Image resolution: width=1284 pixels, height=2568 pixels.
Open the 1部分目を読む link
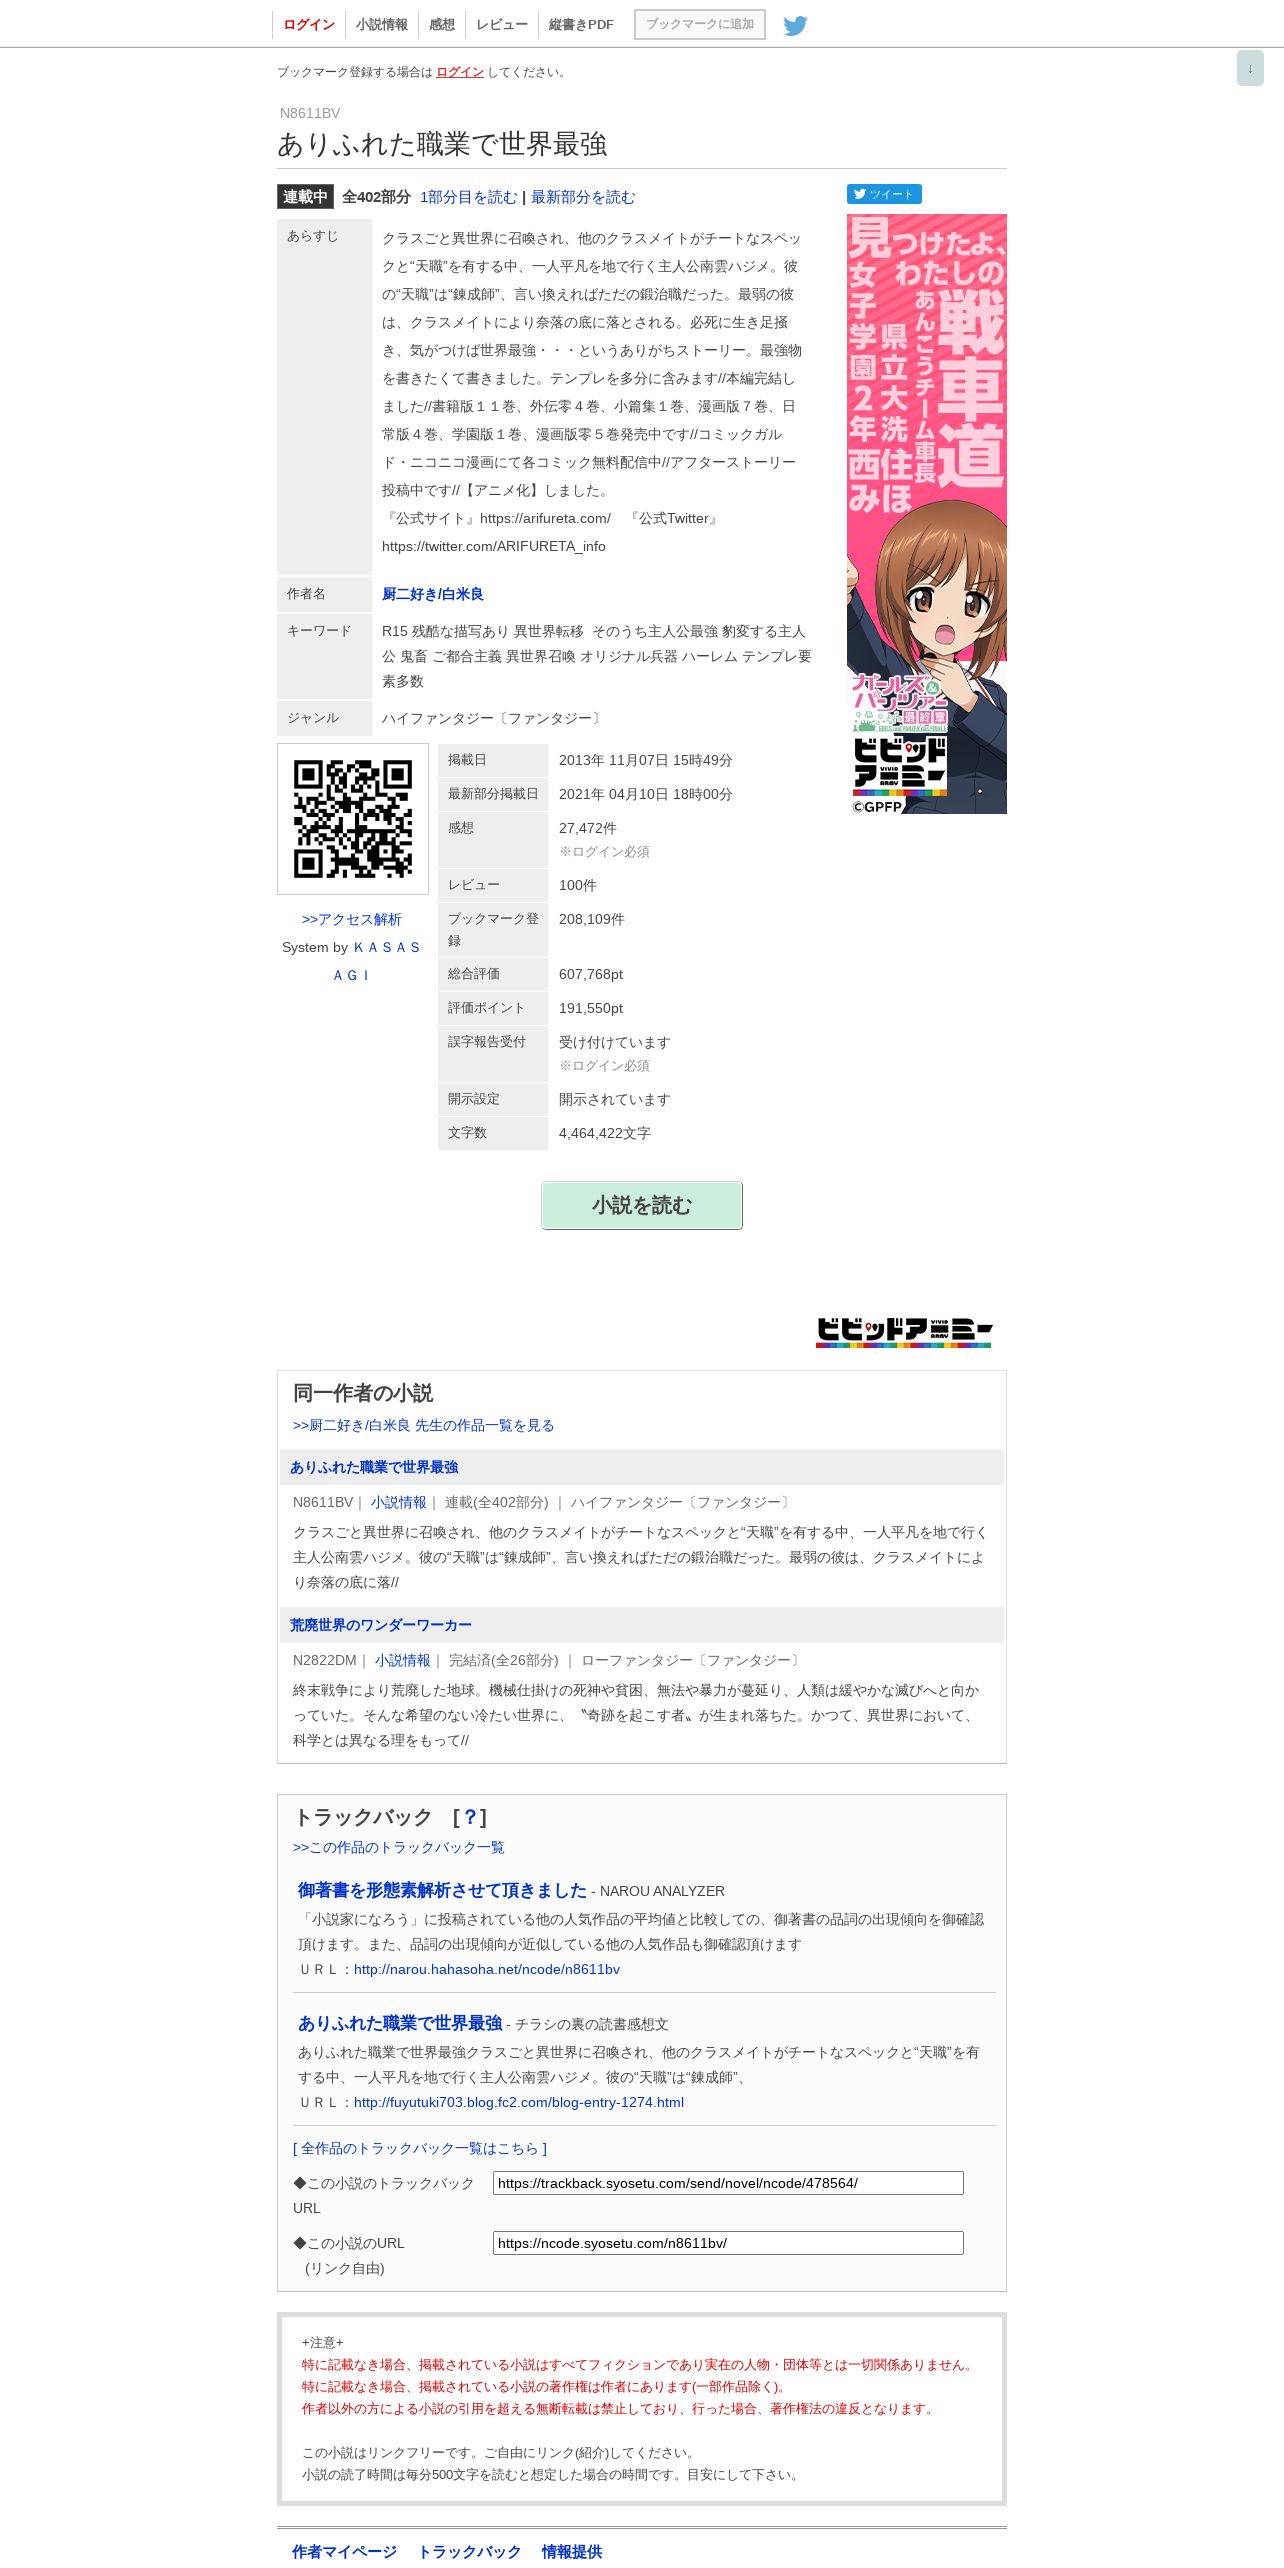pyautogui.click(x=469, y=197)
